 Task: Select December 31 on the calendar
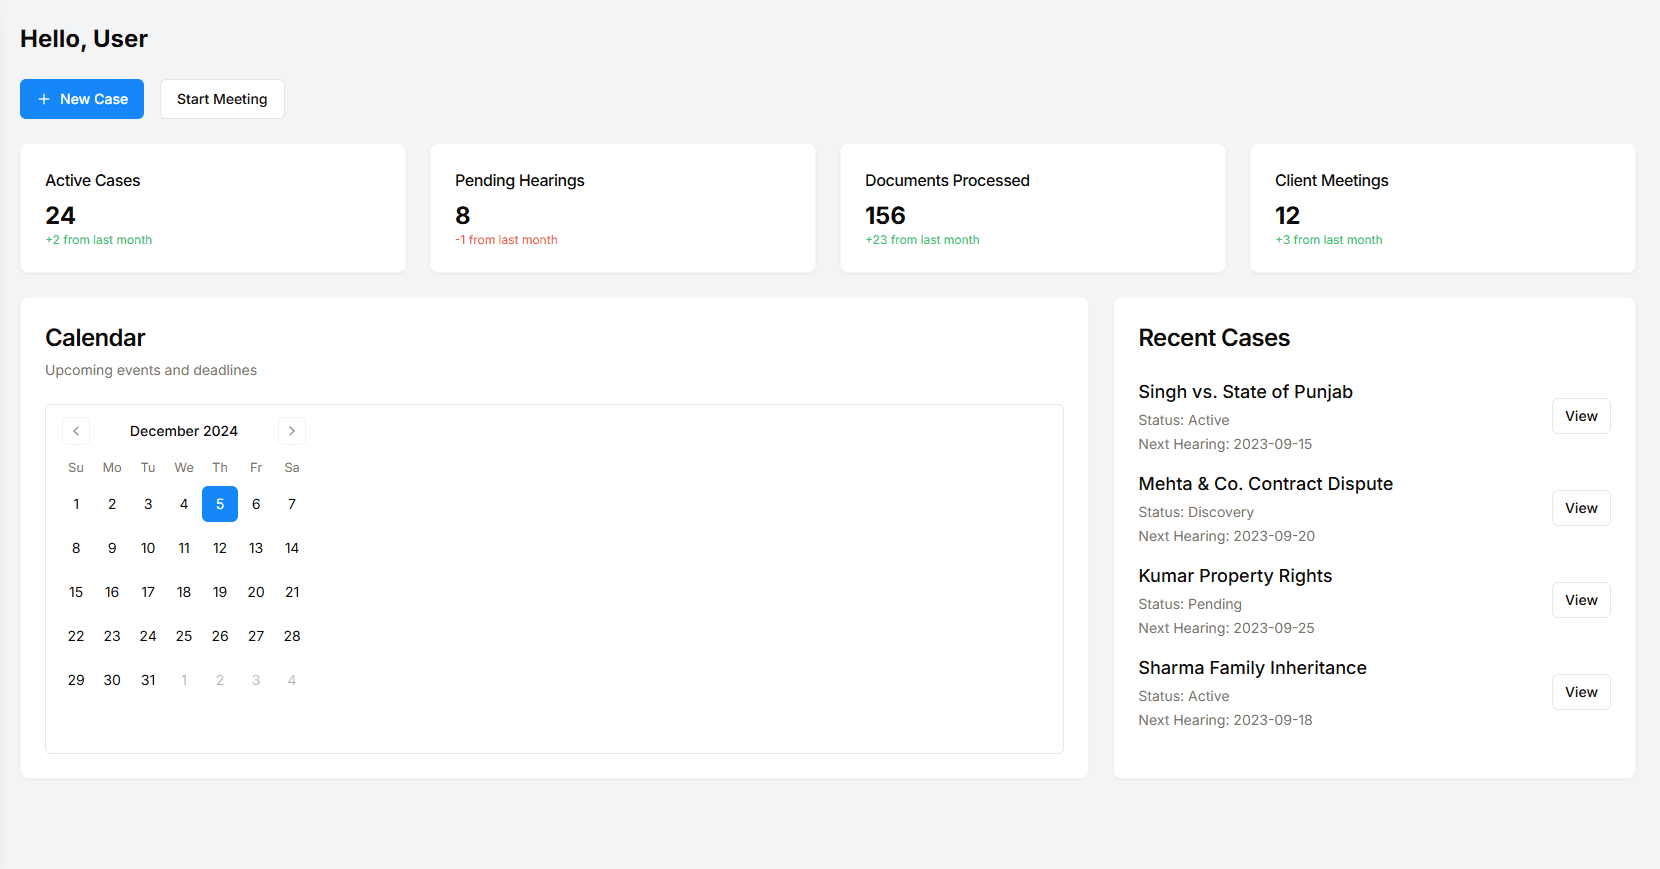[148, 680]
